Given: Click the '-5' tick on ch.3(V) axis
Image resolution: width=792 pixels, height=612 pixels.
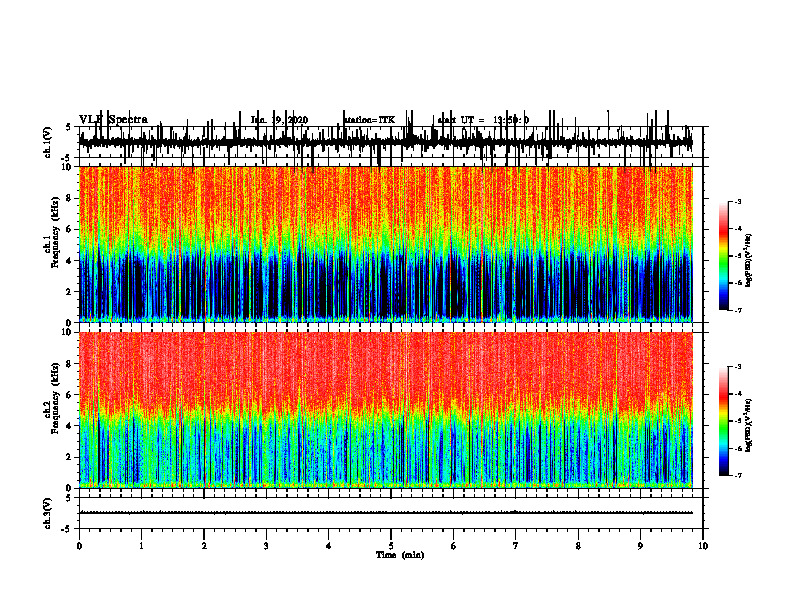Looking at the screenshot, I should tap(67, 529).
